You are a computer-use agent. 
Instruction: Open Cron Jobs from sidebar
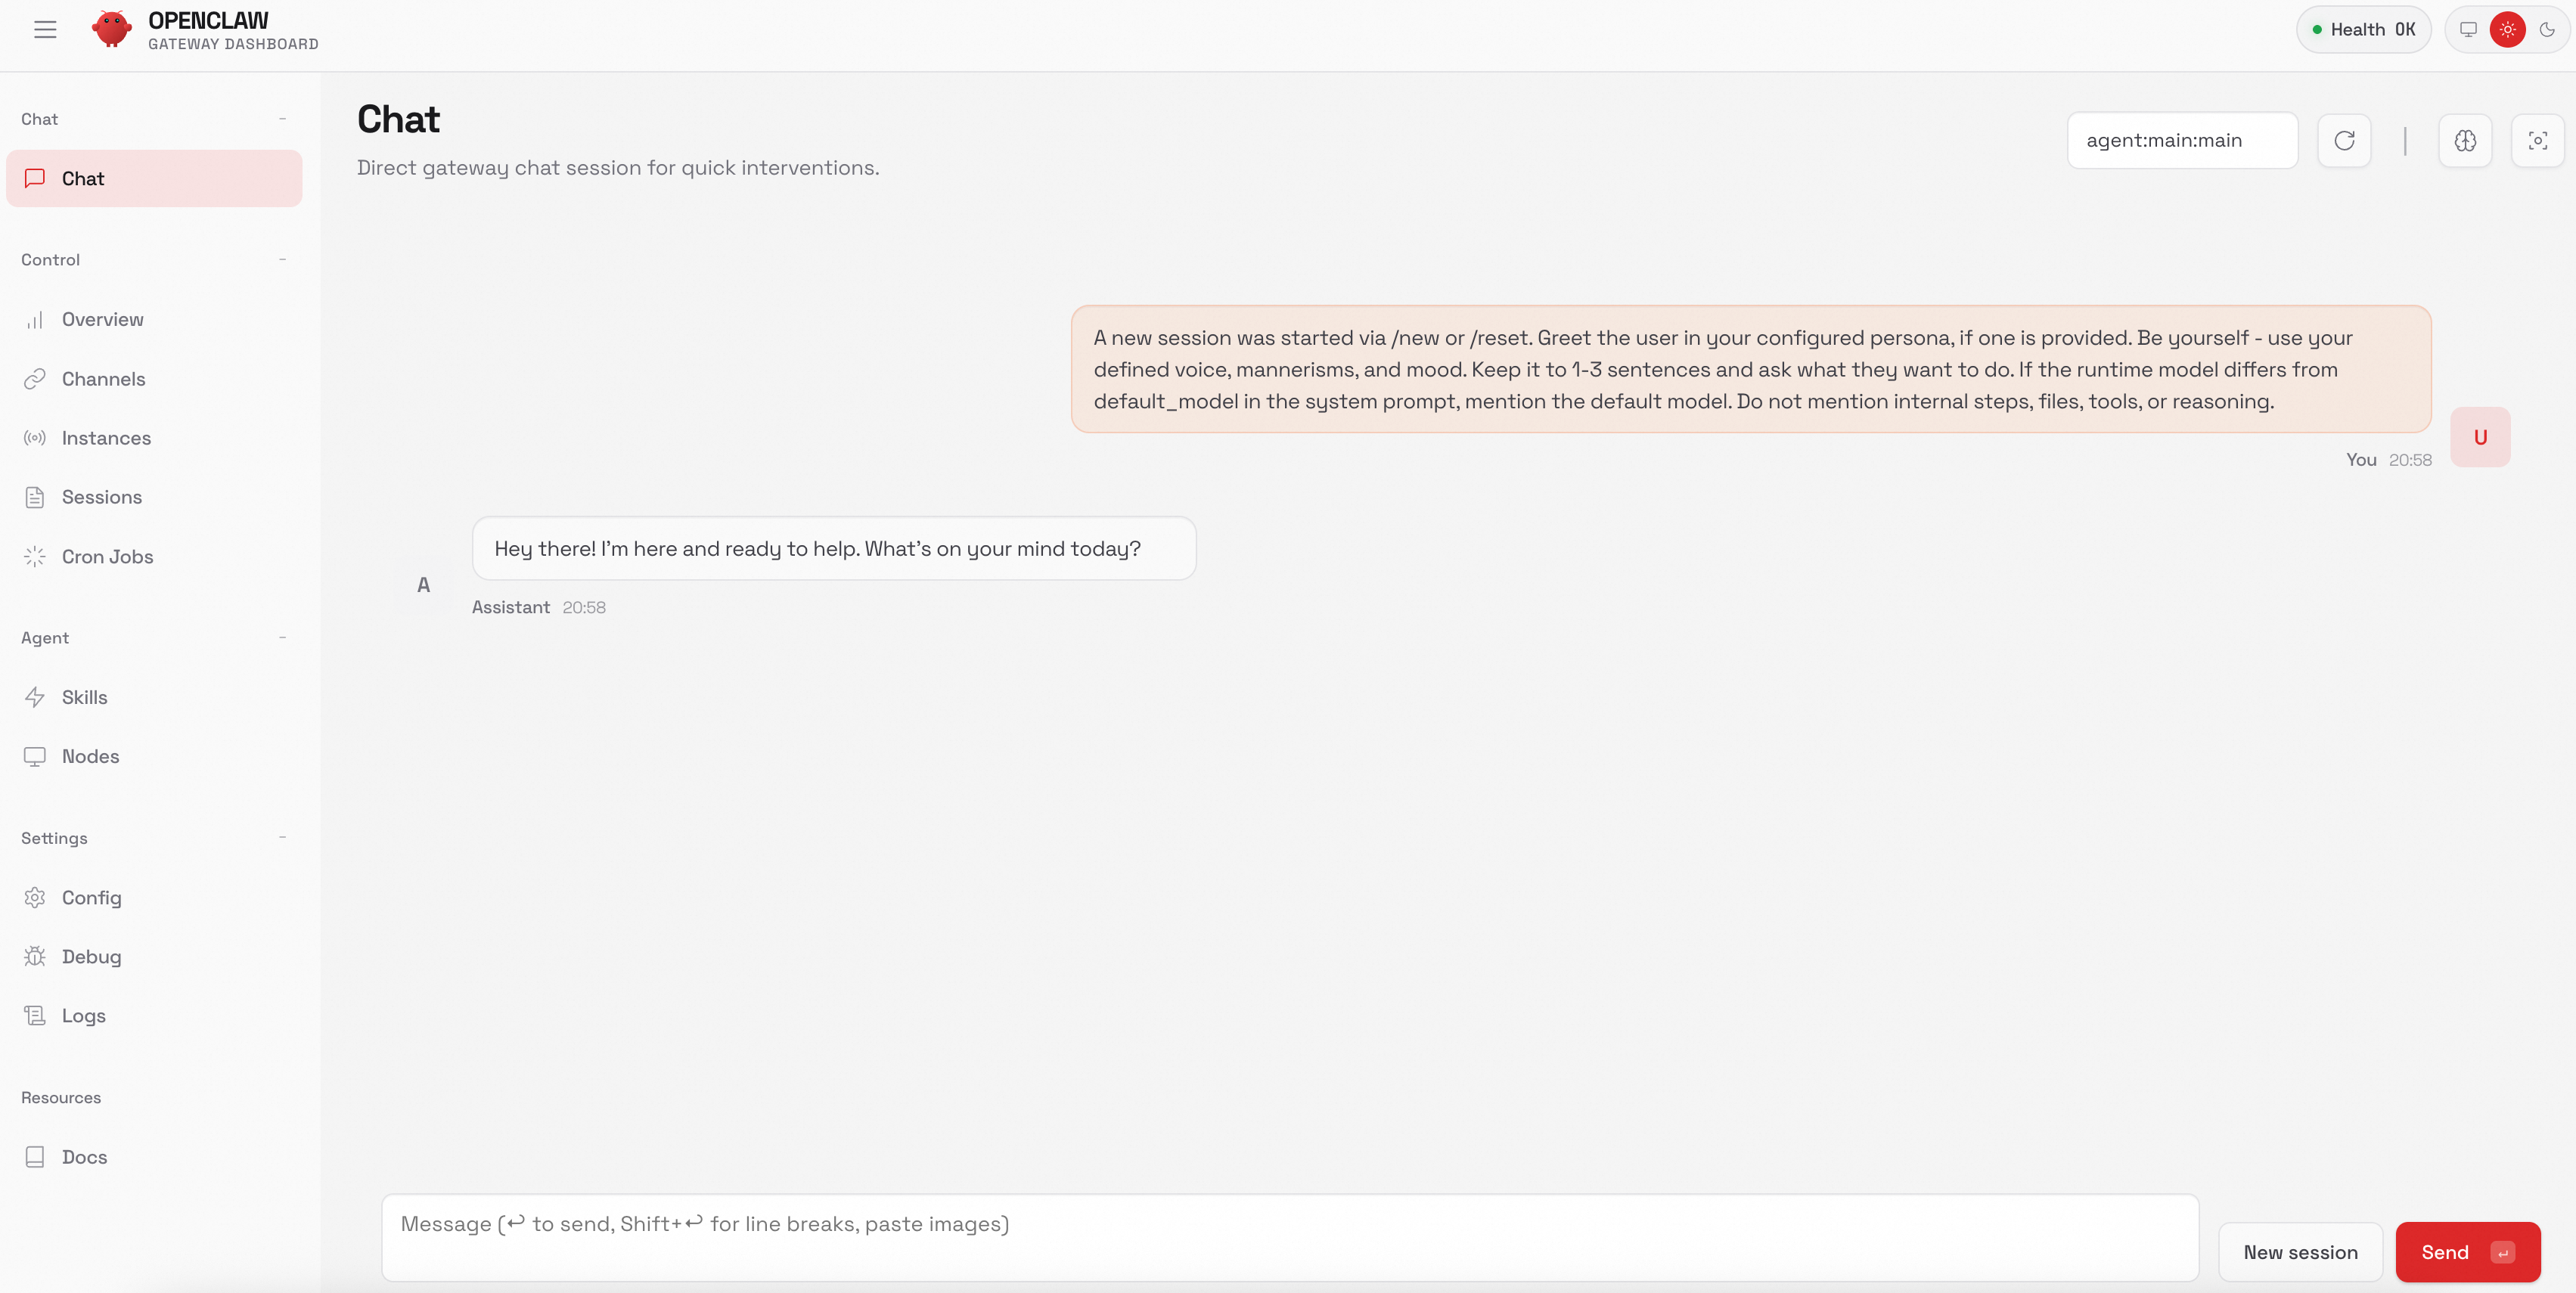107,556
